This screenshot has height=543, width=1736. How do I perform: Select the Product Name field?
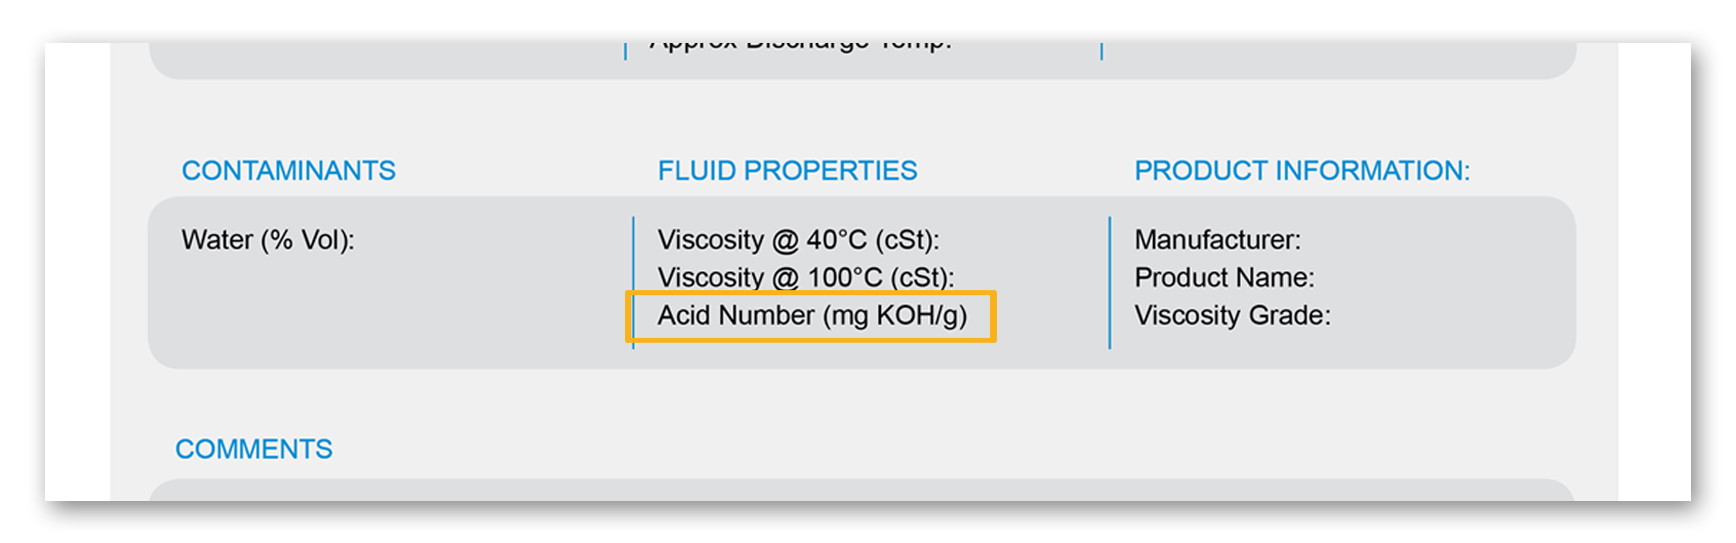click(1224, 277)
